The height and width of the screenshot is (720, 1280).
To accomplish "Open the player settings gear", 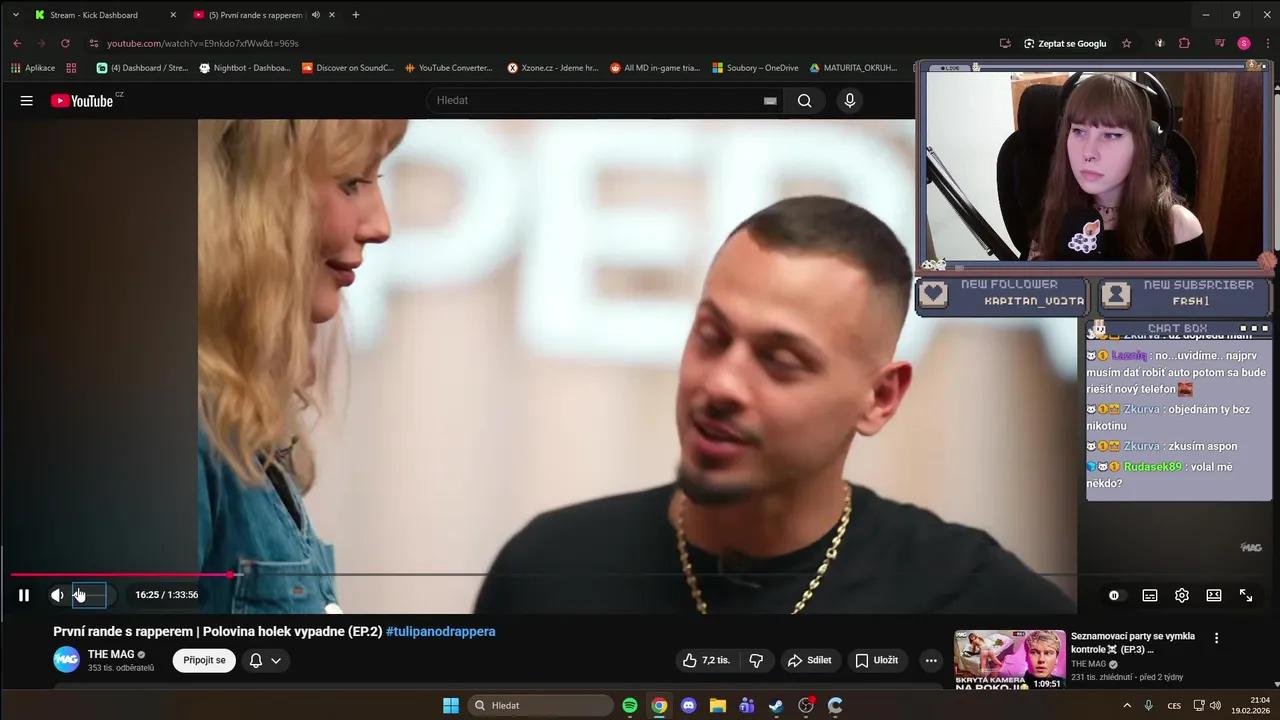I will click(x=1182, y=595).
